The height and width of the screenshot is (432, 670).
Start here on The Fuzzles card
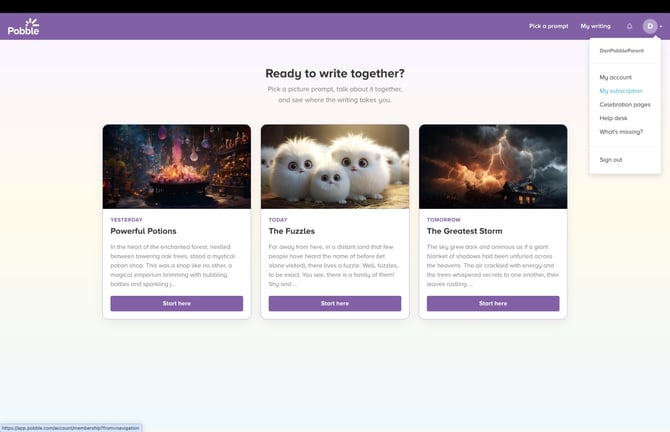pos(335,303)
